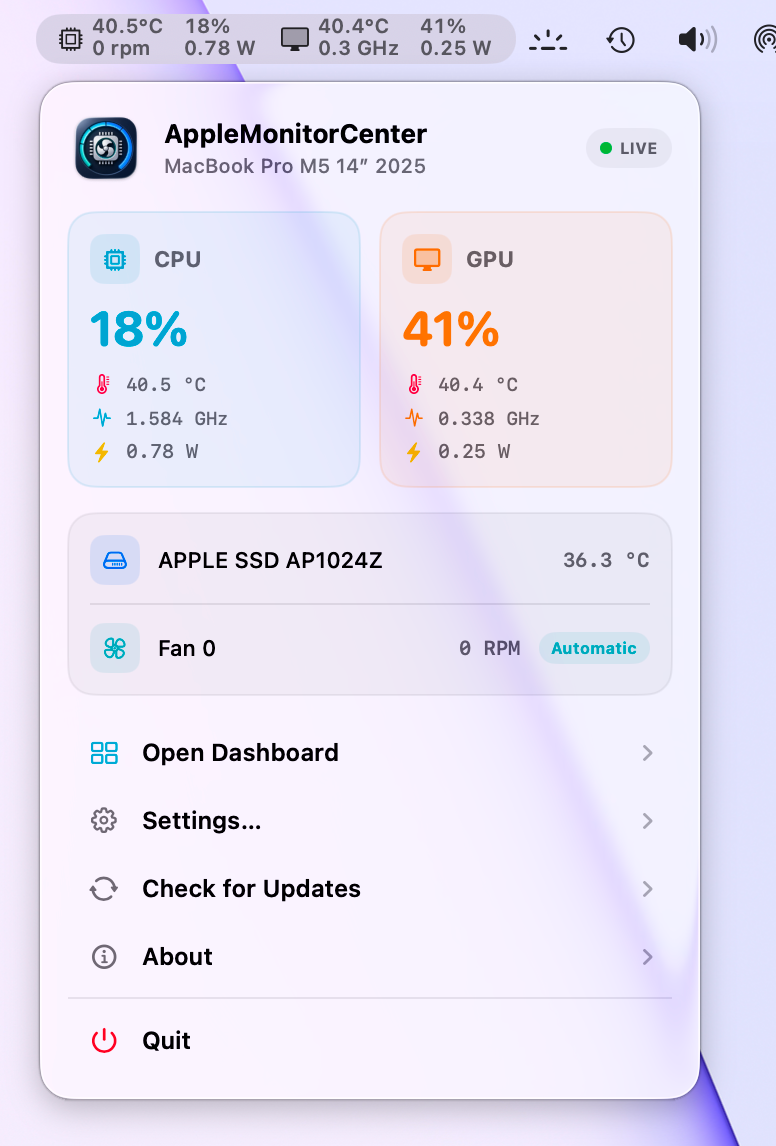Click the Fan 0 fan icon

(115, 648)
